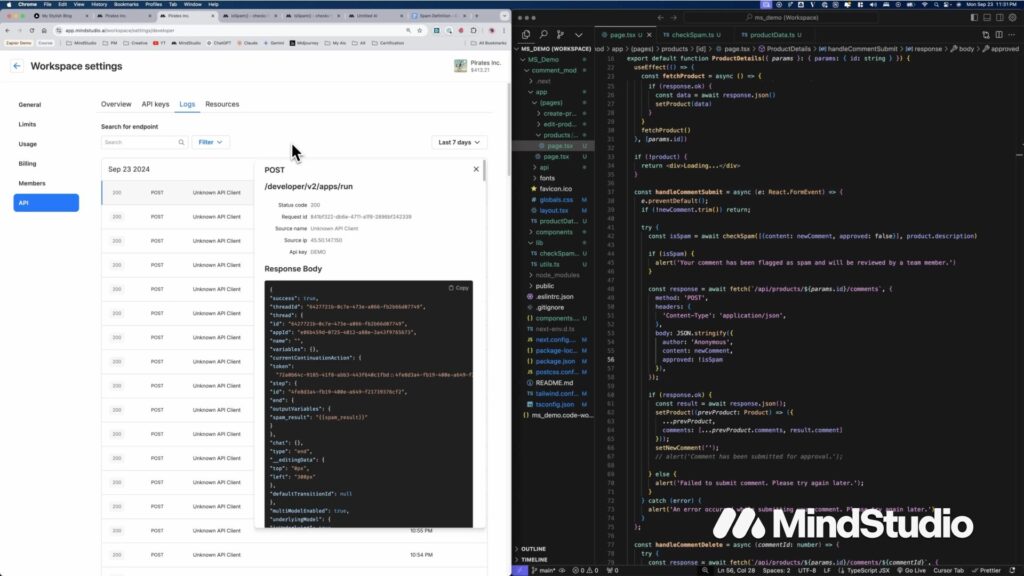
Task: Select the Search icon in the VS Code sidebar
Action: click(543, 33)
